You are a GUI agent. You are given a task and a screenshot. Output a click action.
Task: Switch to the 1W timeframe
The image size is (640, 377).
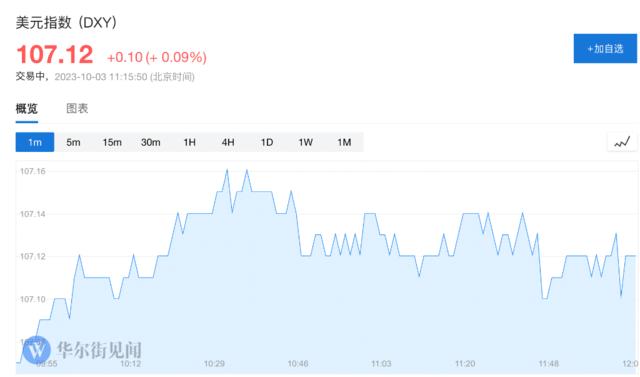(x=305, y=142)
